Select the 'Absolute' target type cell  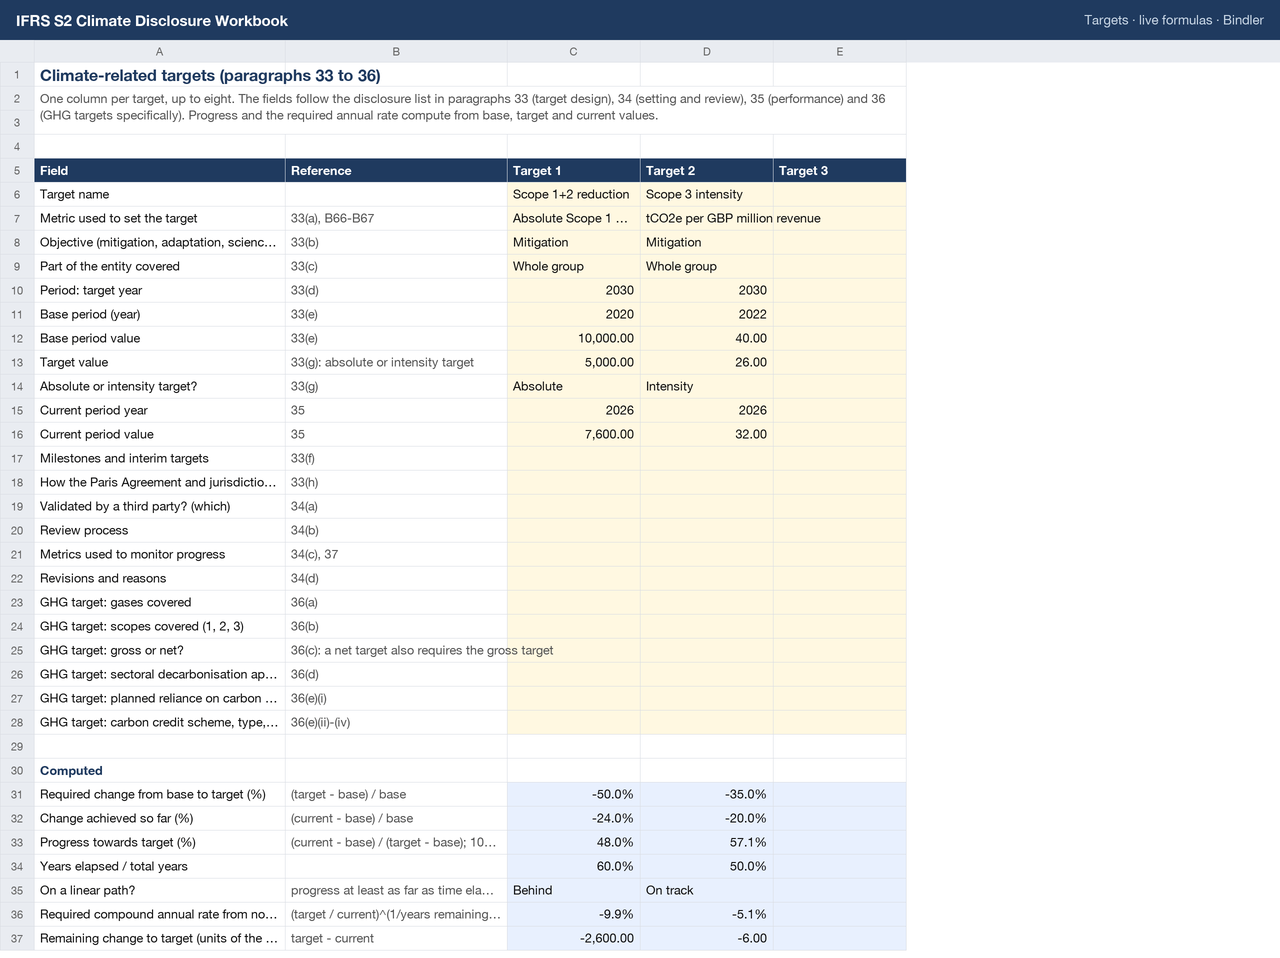[573, 387]
